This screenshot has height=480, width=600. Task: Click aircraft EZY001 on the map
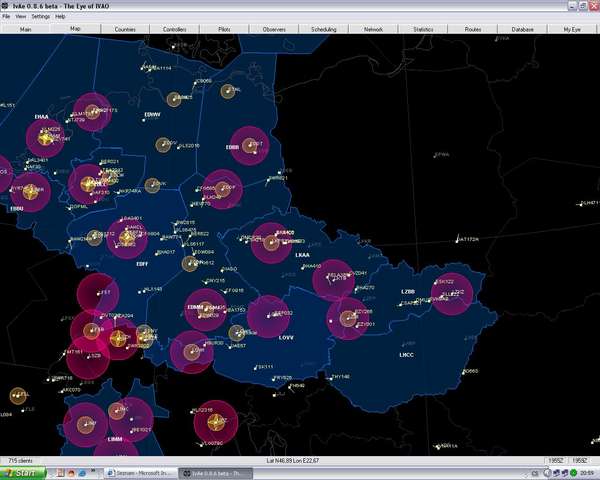click(365, 324)
